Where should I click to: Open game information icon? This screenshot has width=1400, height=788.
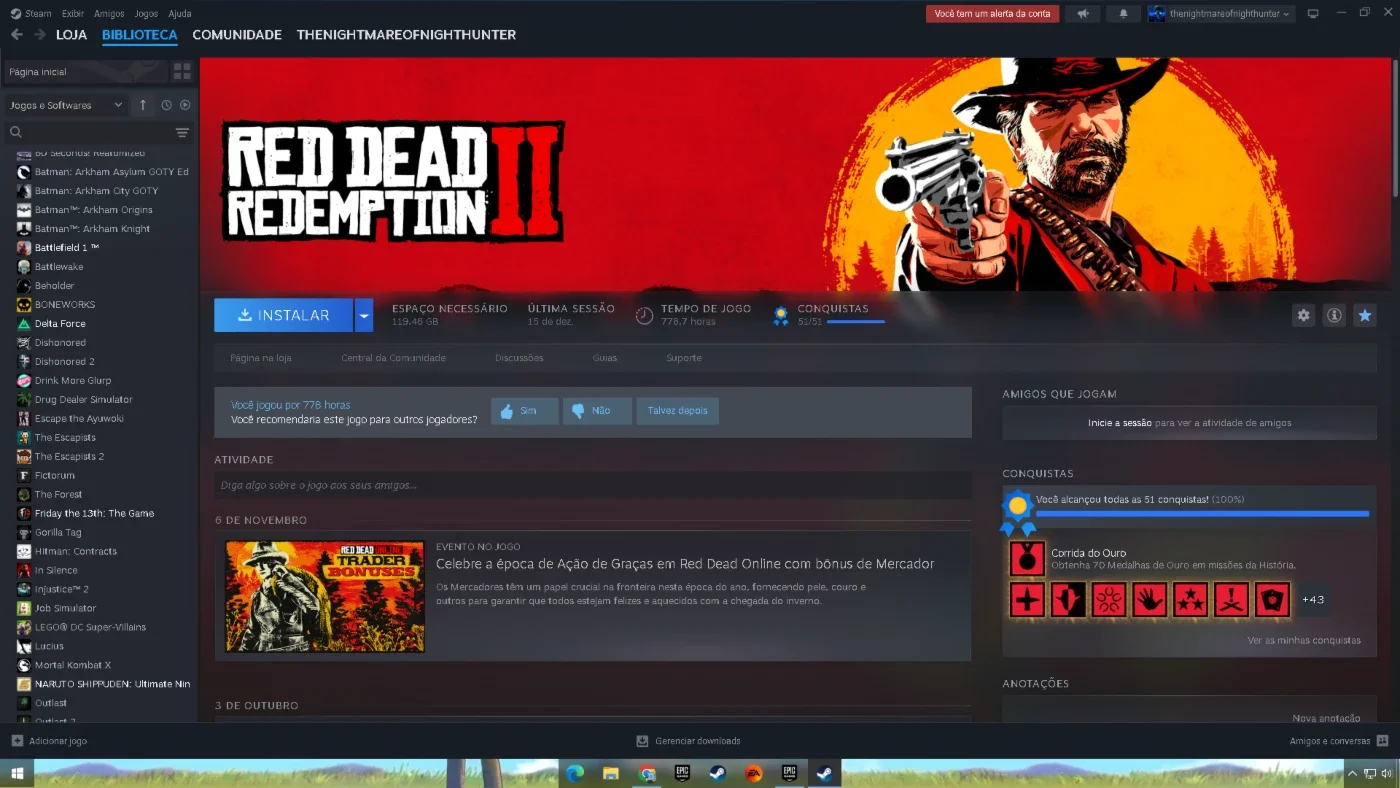[1334, 315]
